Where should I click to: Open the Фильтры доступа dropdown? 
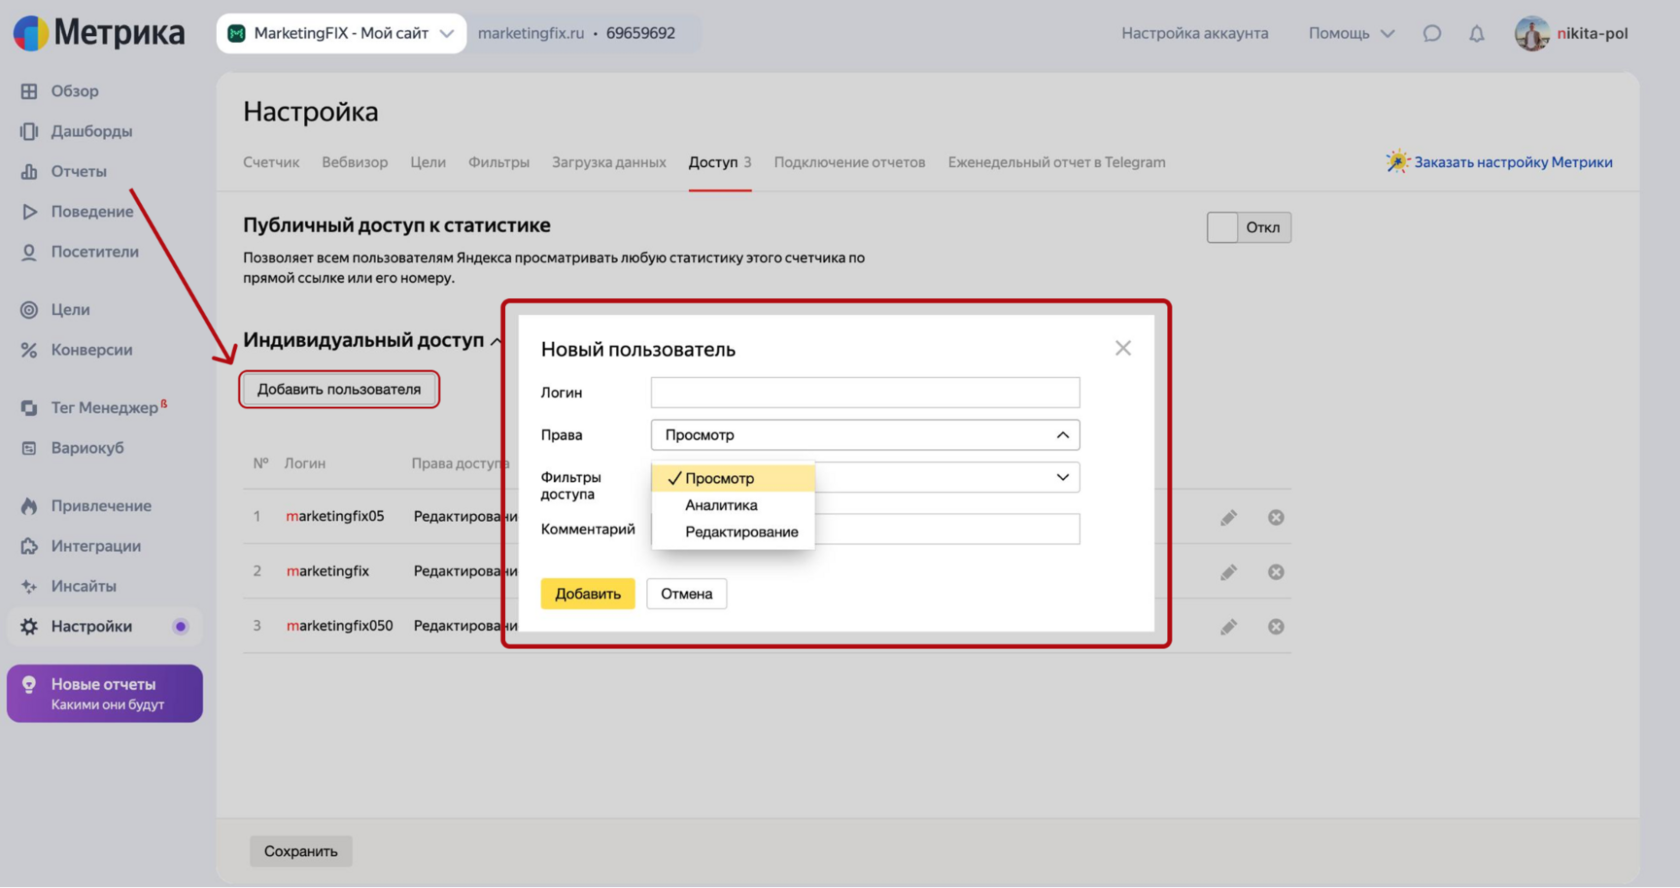point(947,477)
